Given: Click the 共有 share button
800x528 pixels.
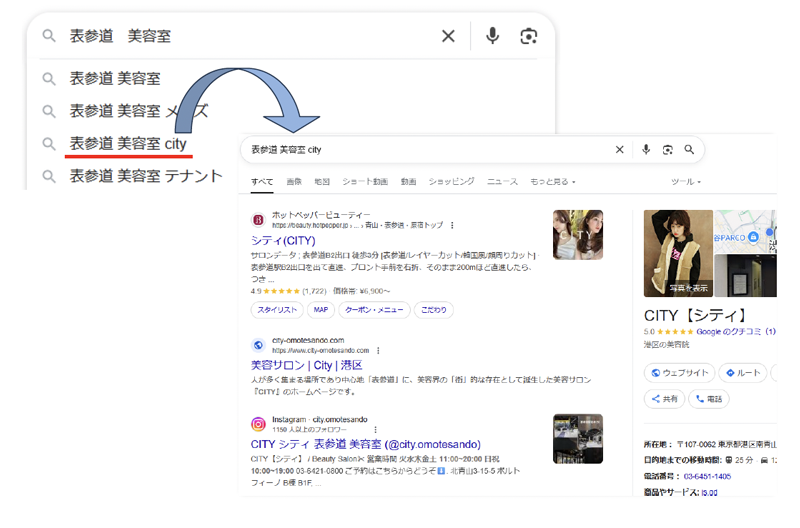Looking at the screenshot, I should tap(665, 399).
